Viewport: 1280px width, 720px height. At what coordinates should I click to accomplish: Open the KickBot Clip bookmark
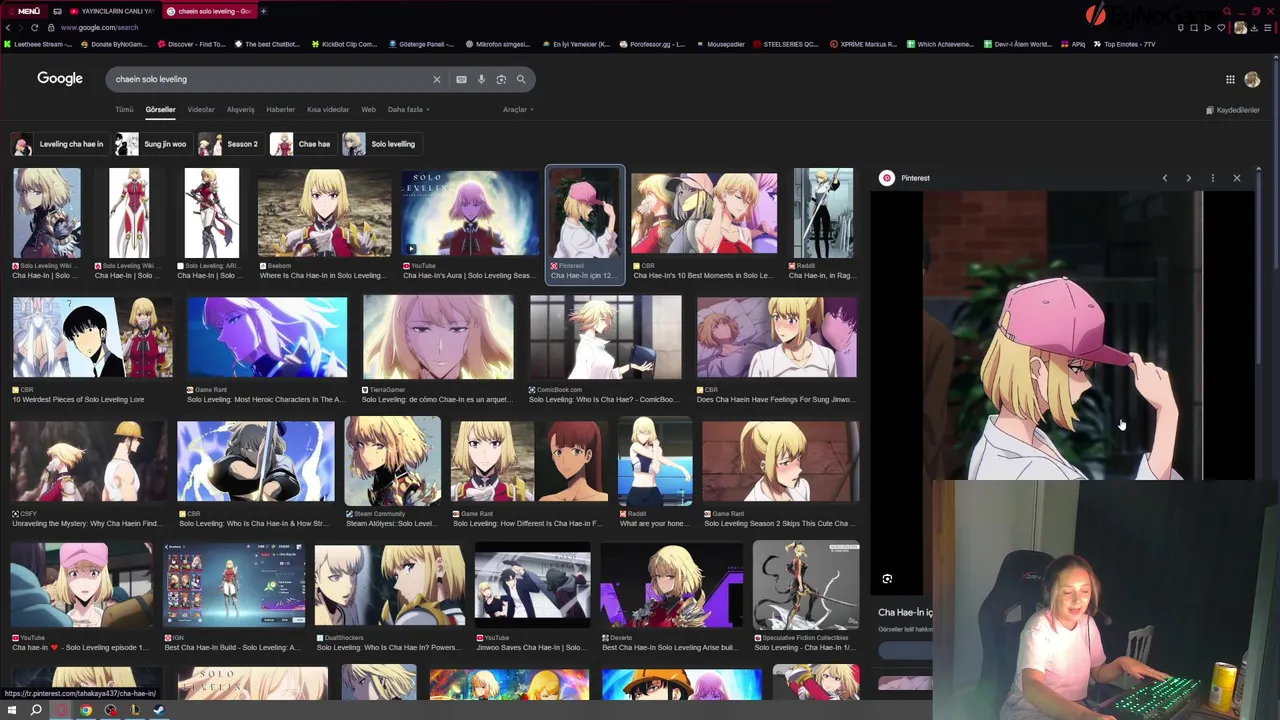click(344, 44)
